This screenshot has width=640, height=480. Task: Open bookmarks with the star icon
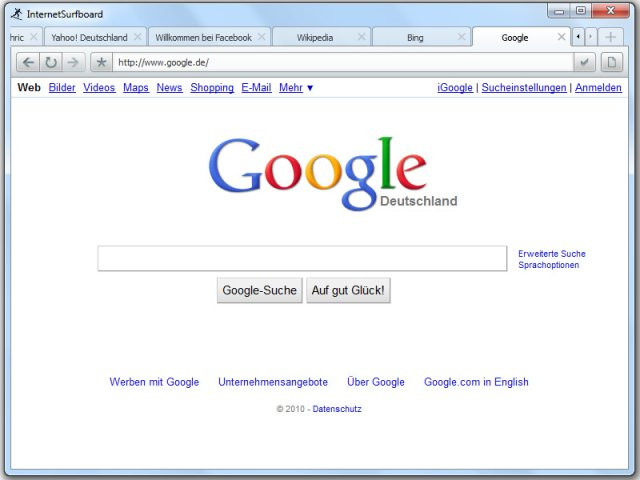pos(101,62)
